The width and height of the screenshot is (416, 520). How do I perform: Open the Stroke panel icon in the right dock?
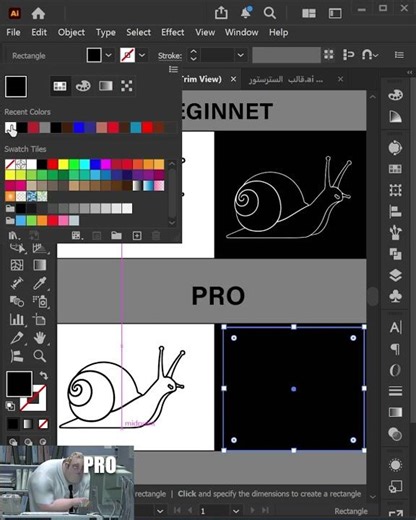pos(395,391)
